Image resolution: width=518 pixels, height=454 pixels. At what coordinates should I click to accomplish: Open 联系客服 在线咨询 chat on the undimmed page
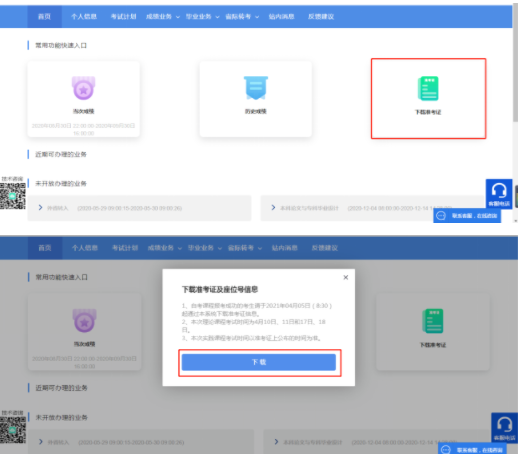coord(467,216)
